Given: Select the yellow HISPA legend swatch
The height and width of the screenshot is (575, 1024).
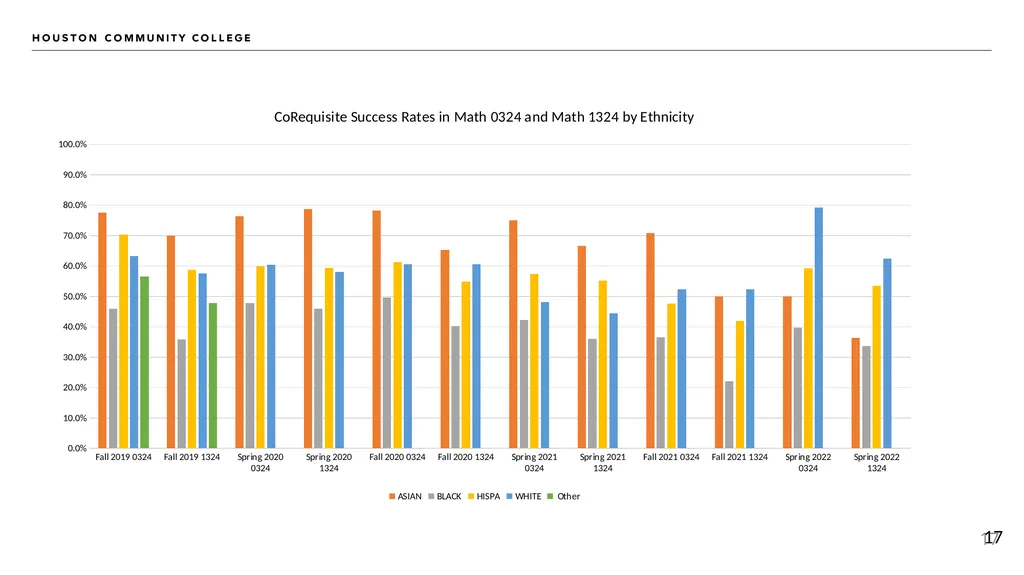Looking at the screenshot, I should [x=471, y=497].
